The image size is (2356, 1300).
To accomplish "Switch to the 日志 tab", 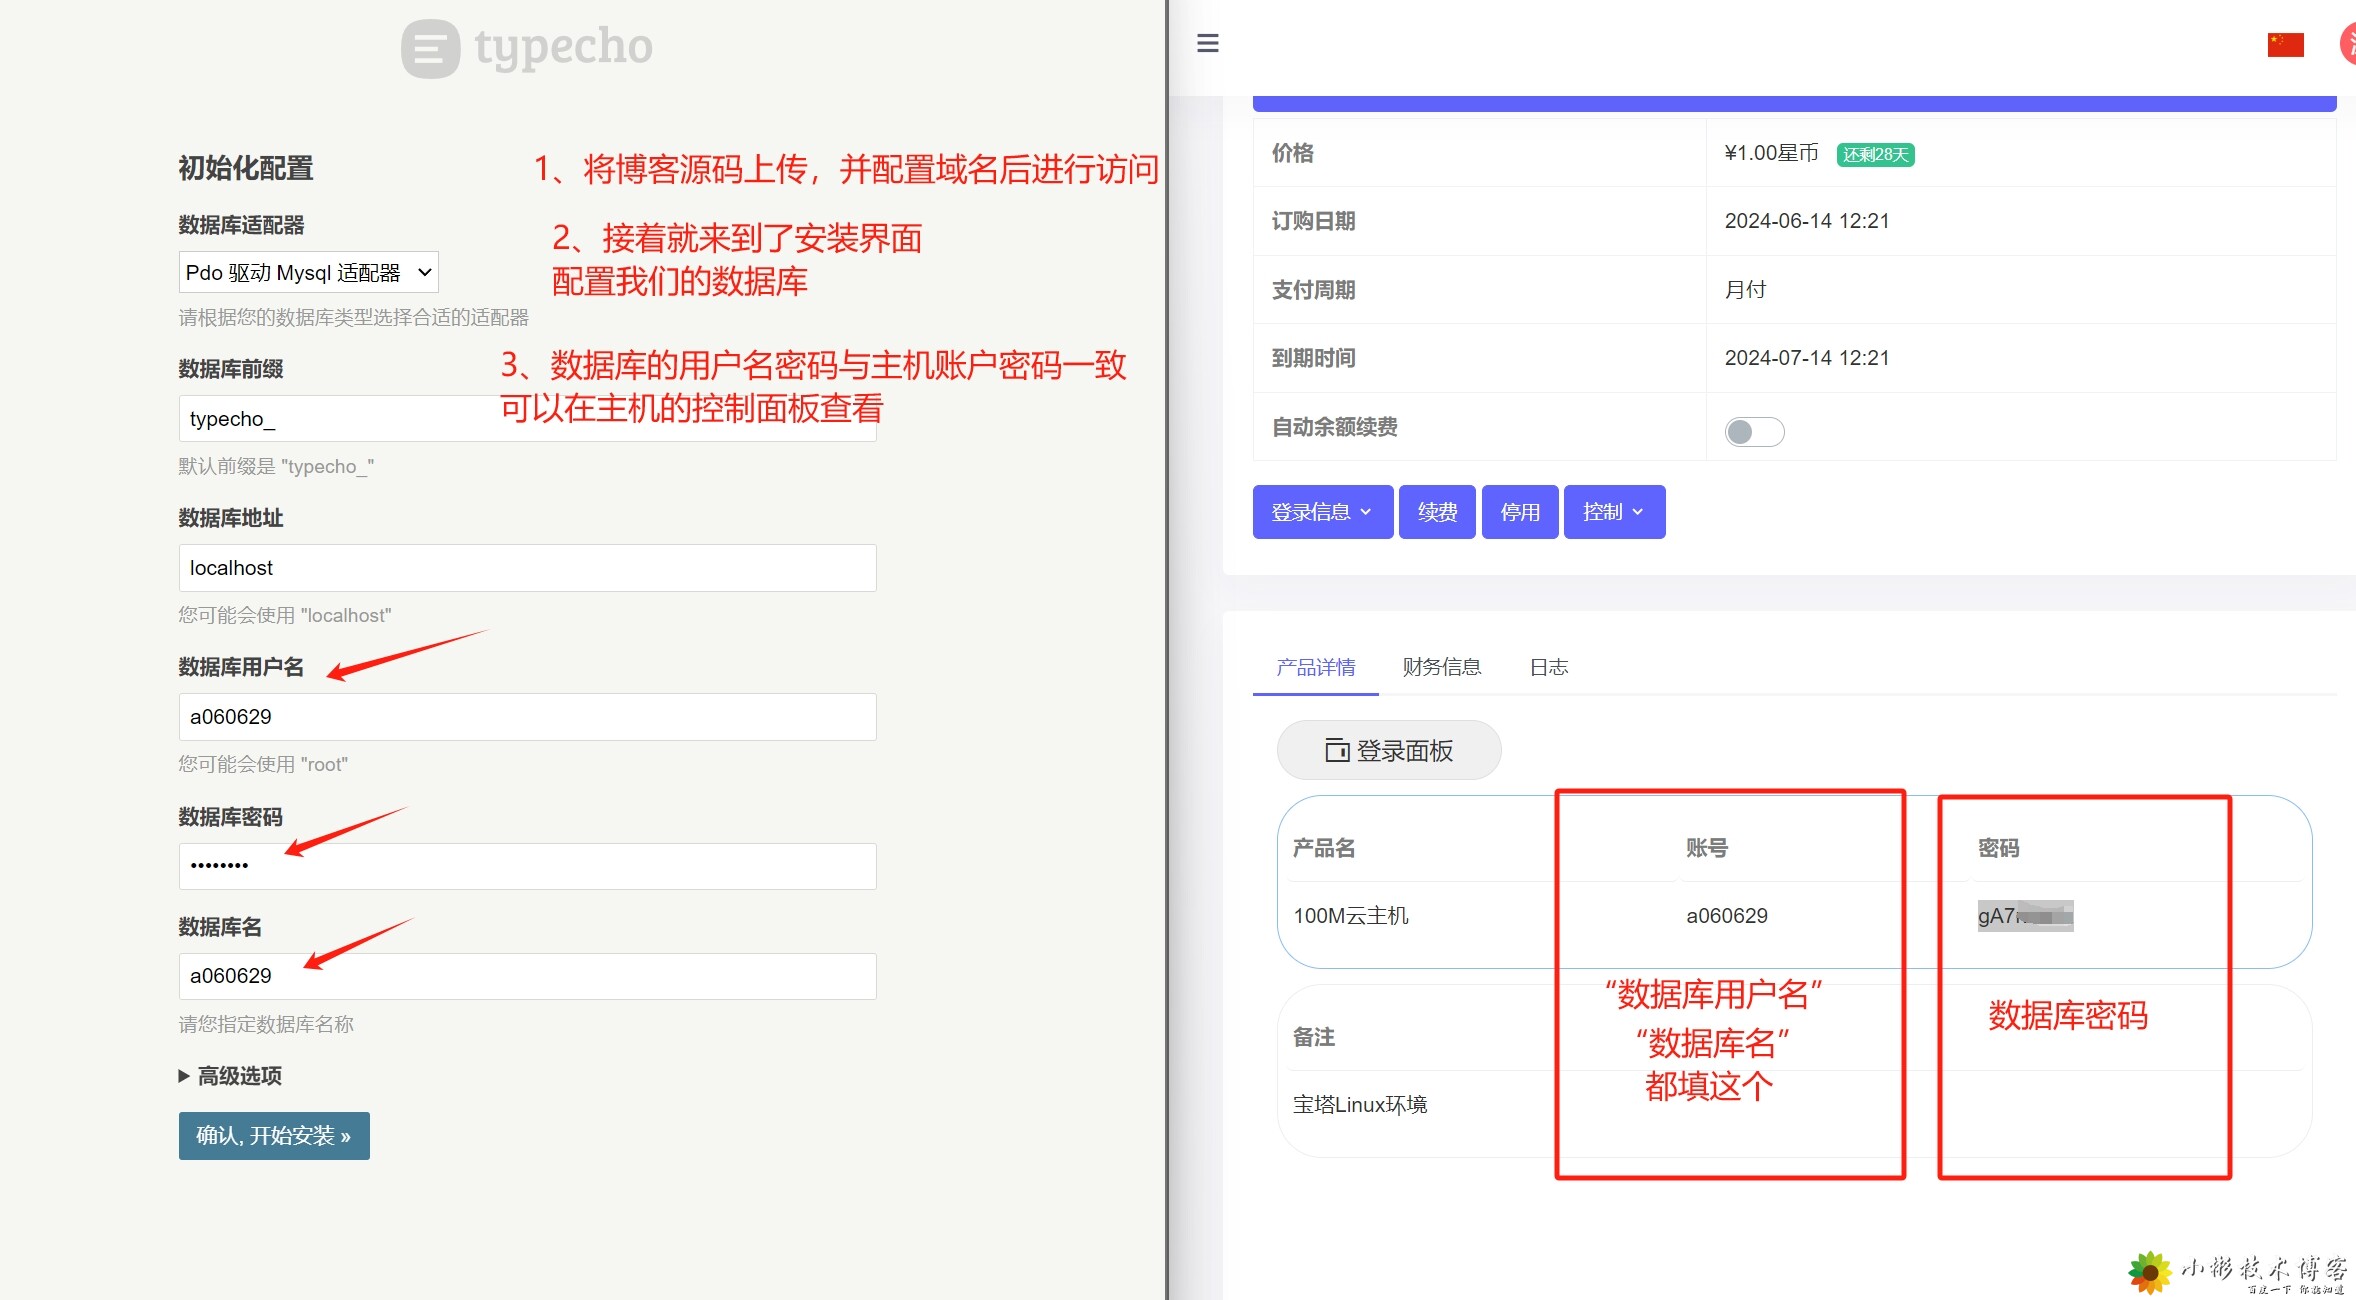I will (1548, 667).
